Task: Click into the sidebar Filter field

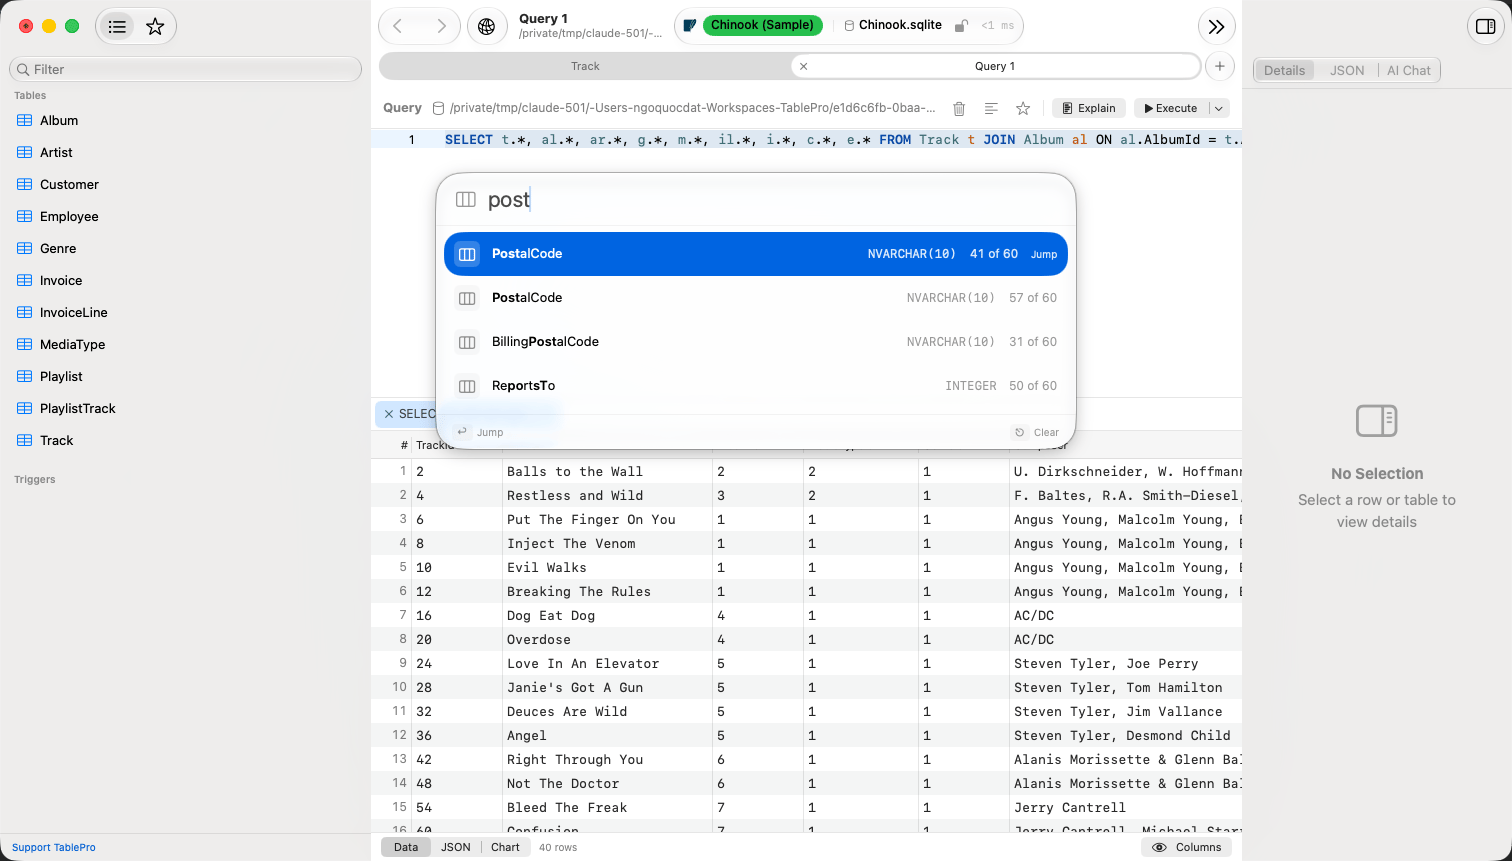Action: point(185,69)
